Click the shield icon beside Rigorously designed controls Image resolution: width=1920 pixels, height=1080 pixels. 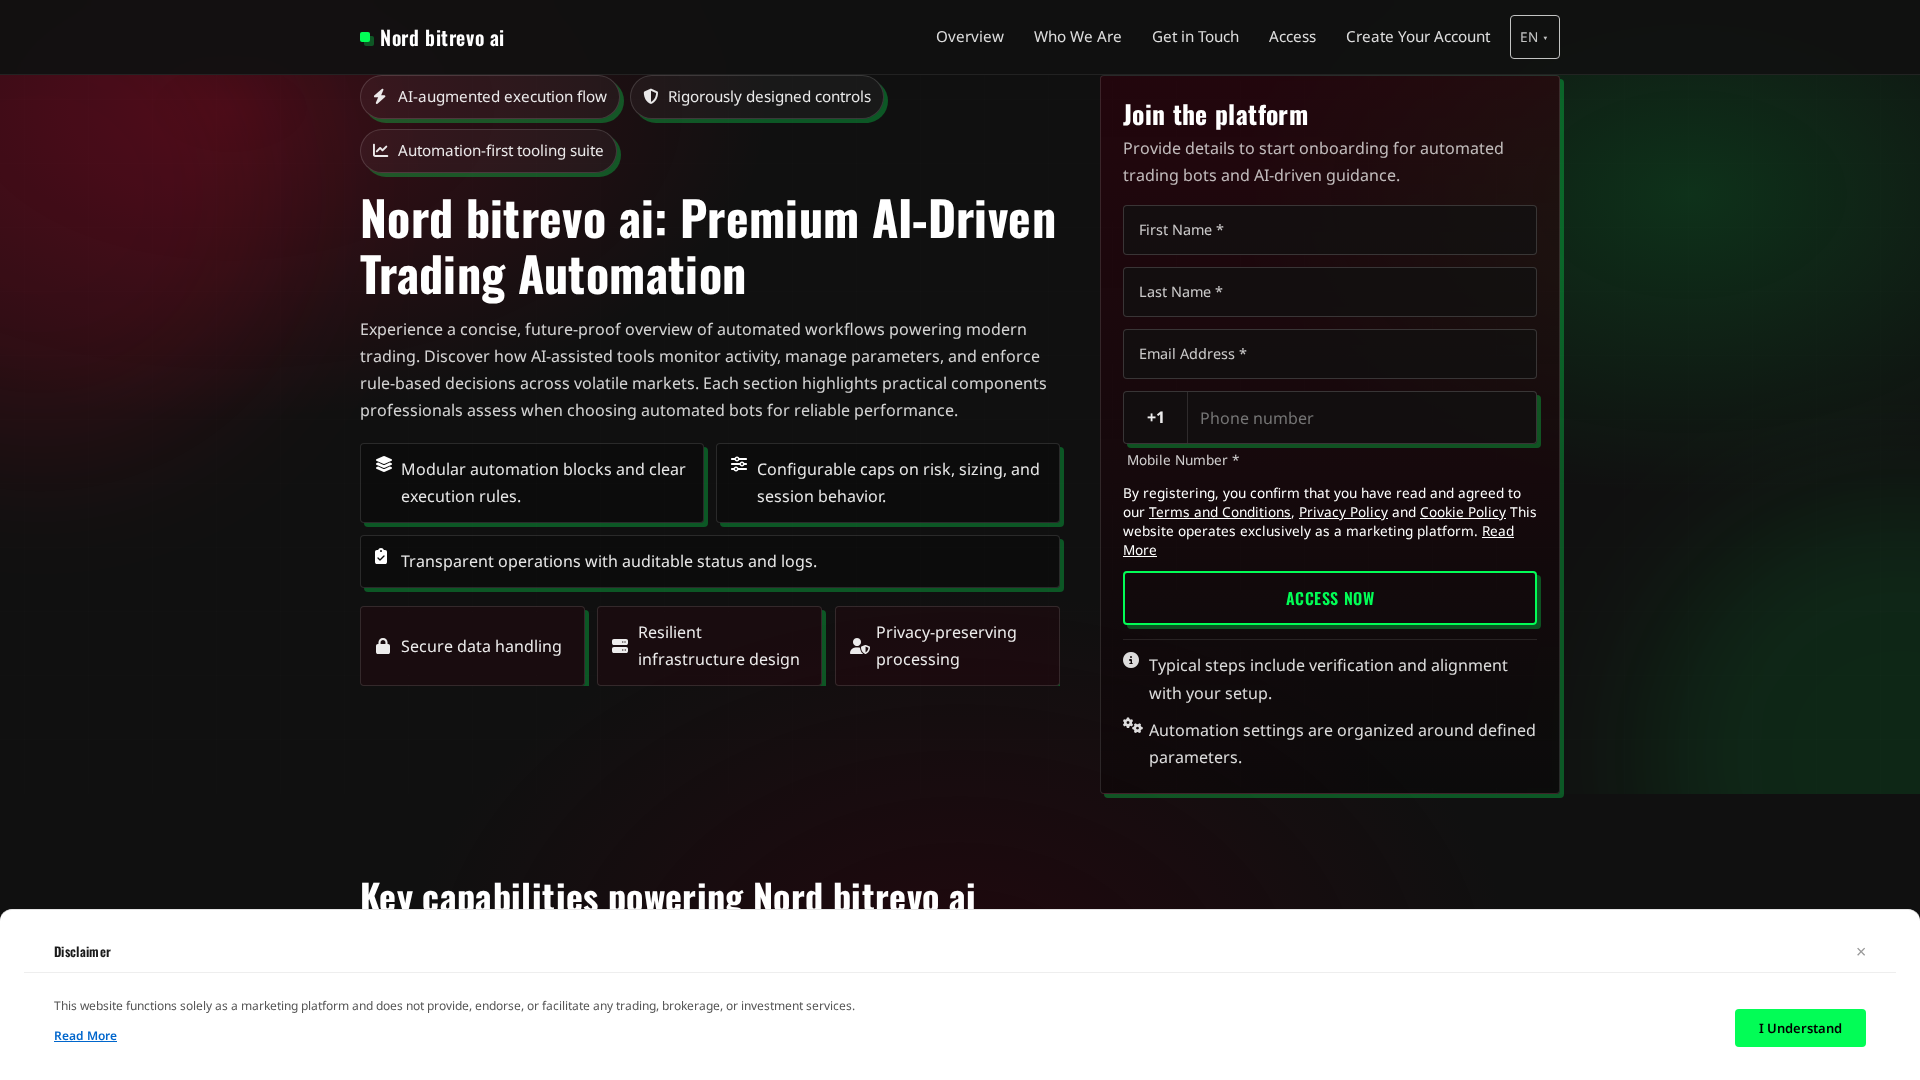point(651,97)
